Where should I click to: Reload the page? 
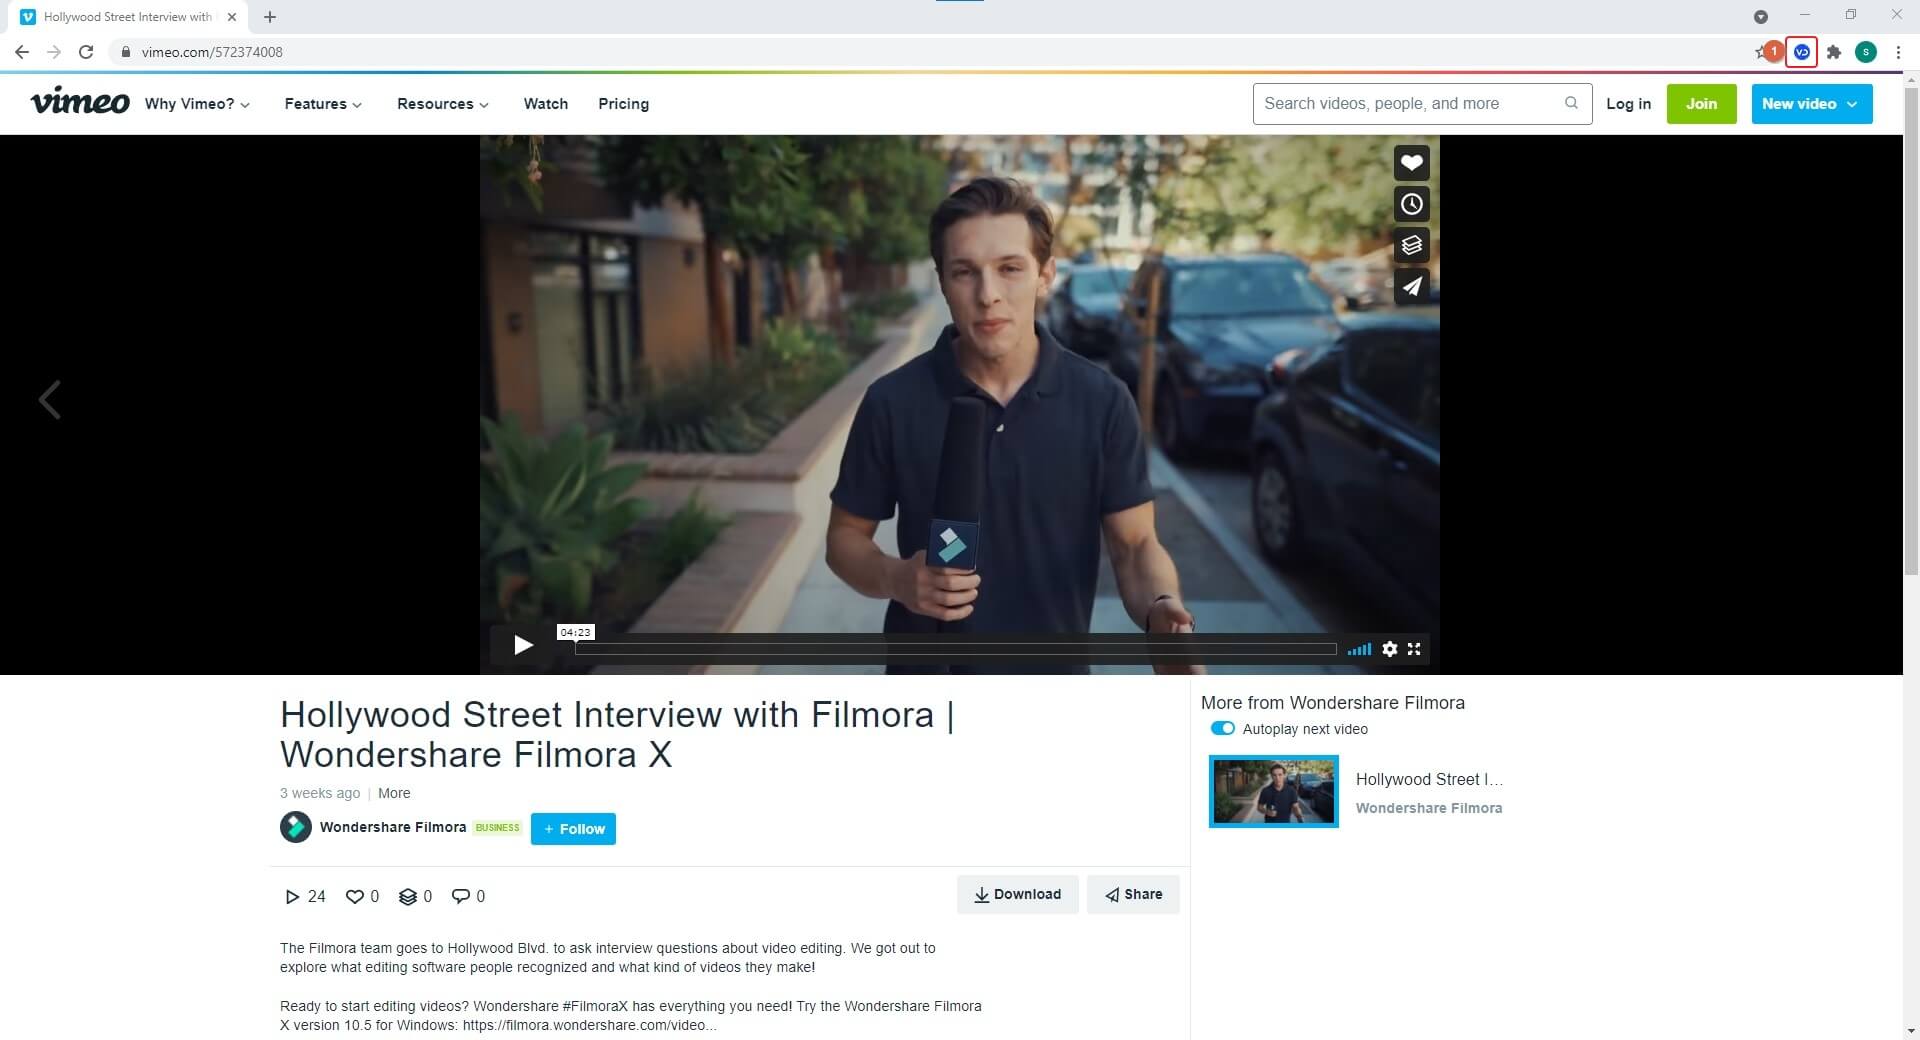86,52
